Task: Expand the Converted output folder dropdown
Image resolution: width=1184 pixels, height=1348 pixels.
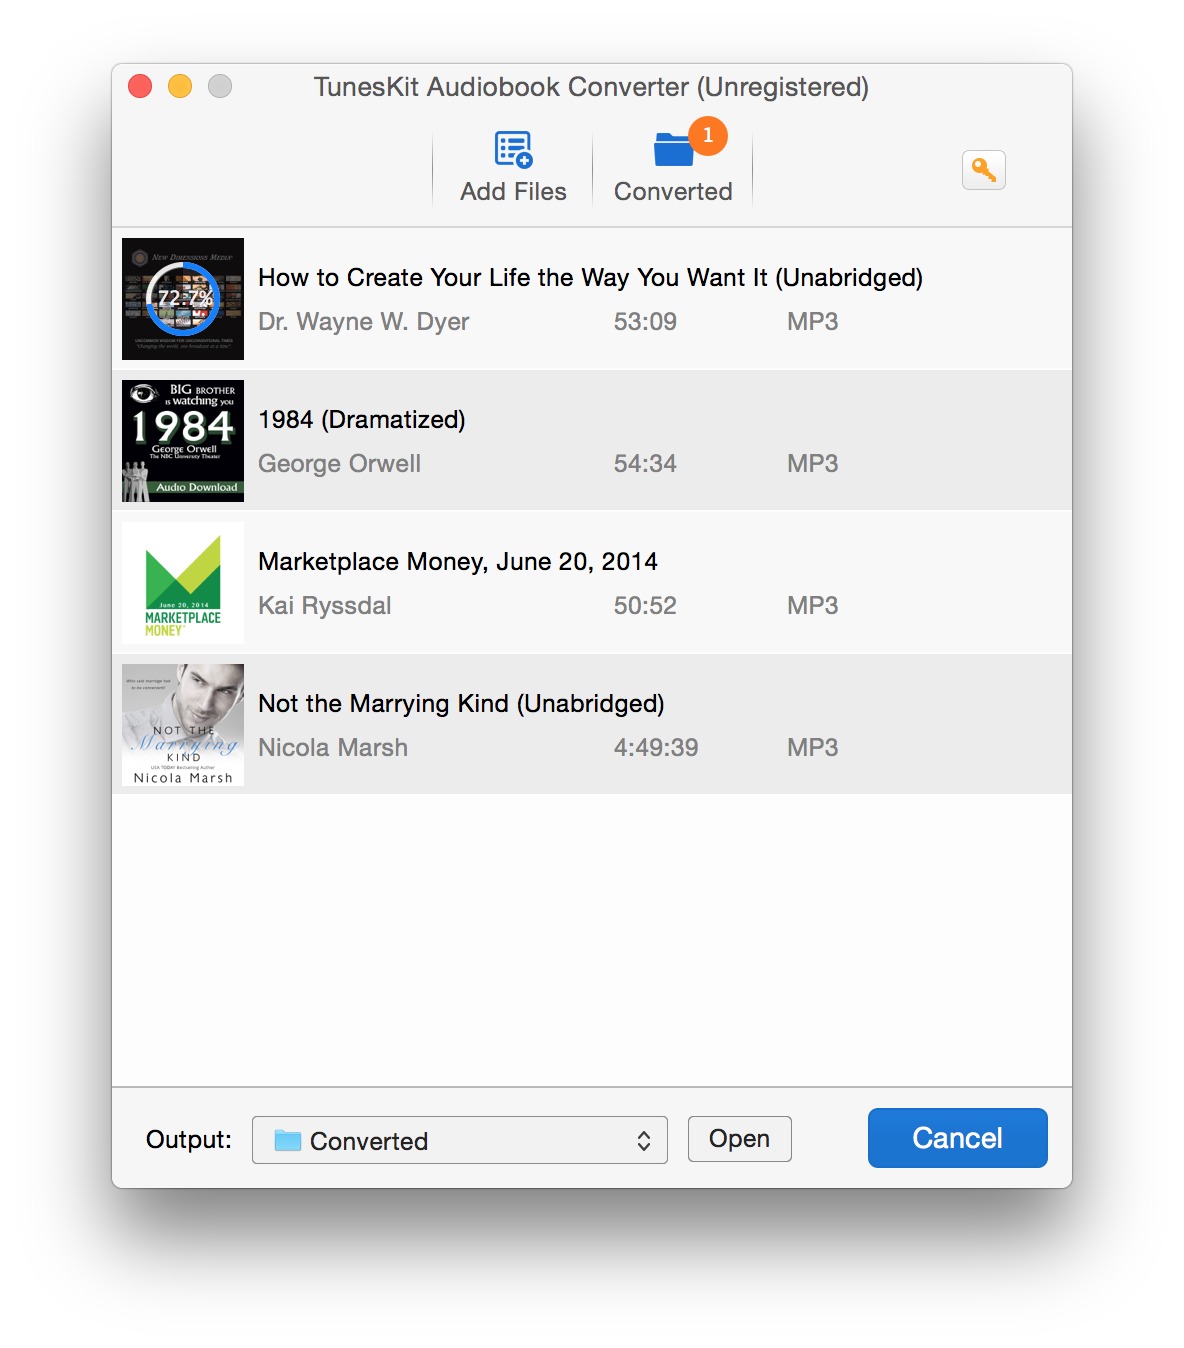Action: click(x=460, y=1140)
